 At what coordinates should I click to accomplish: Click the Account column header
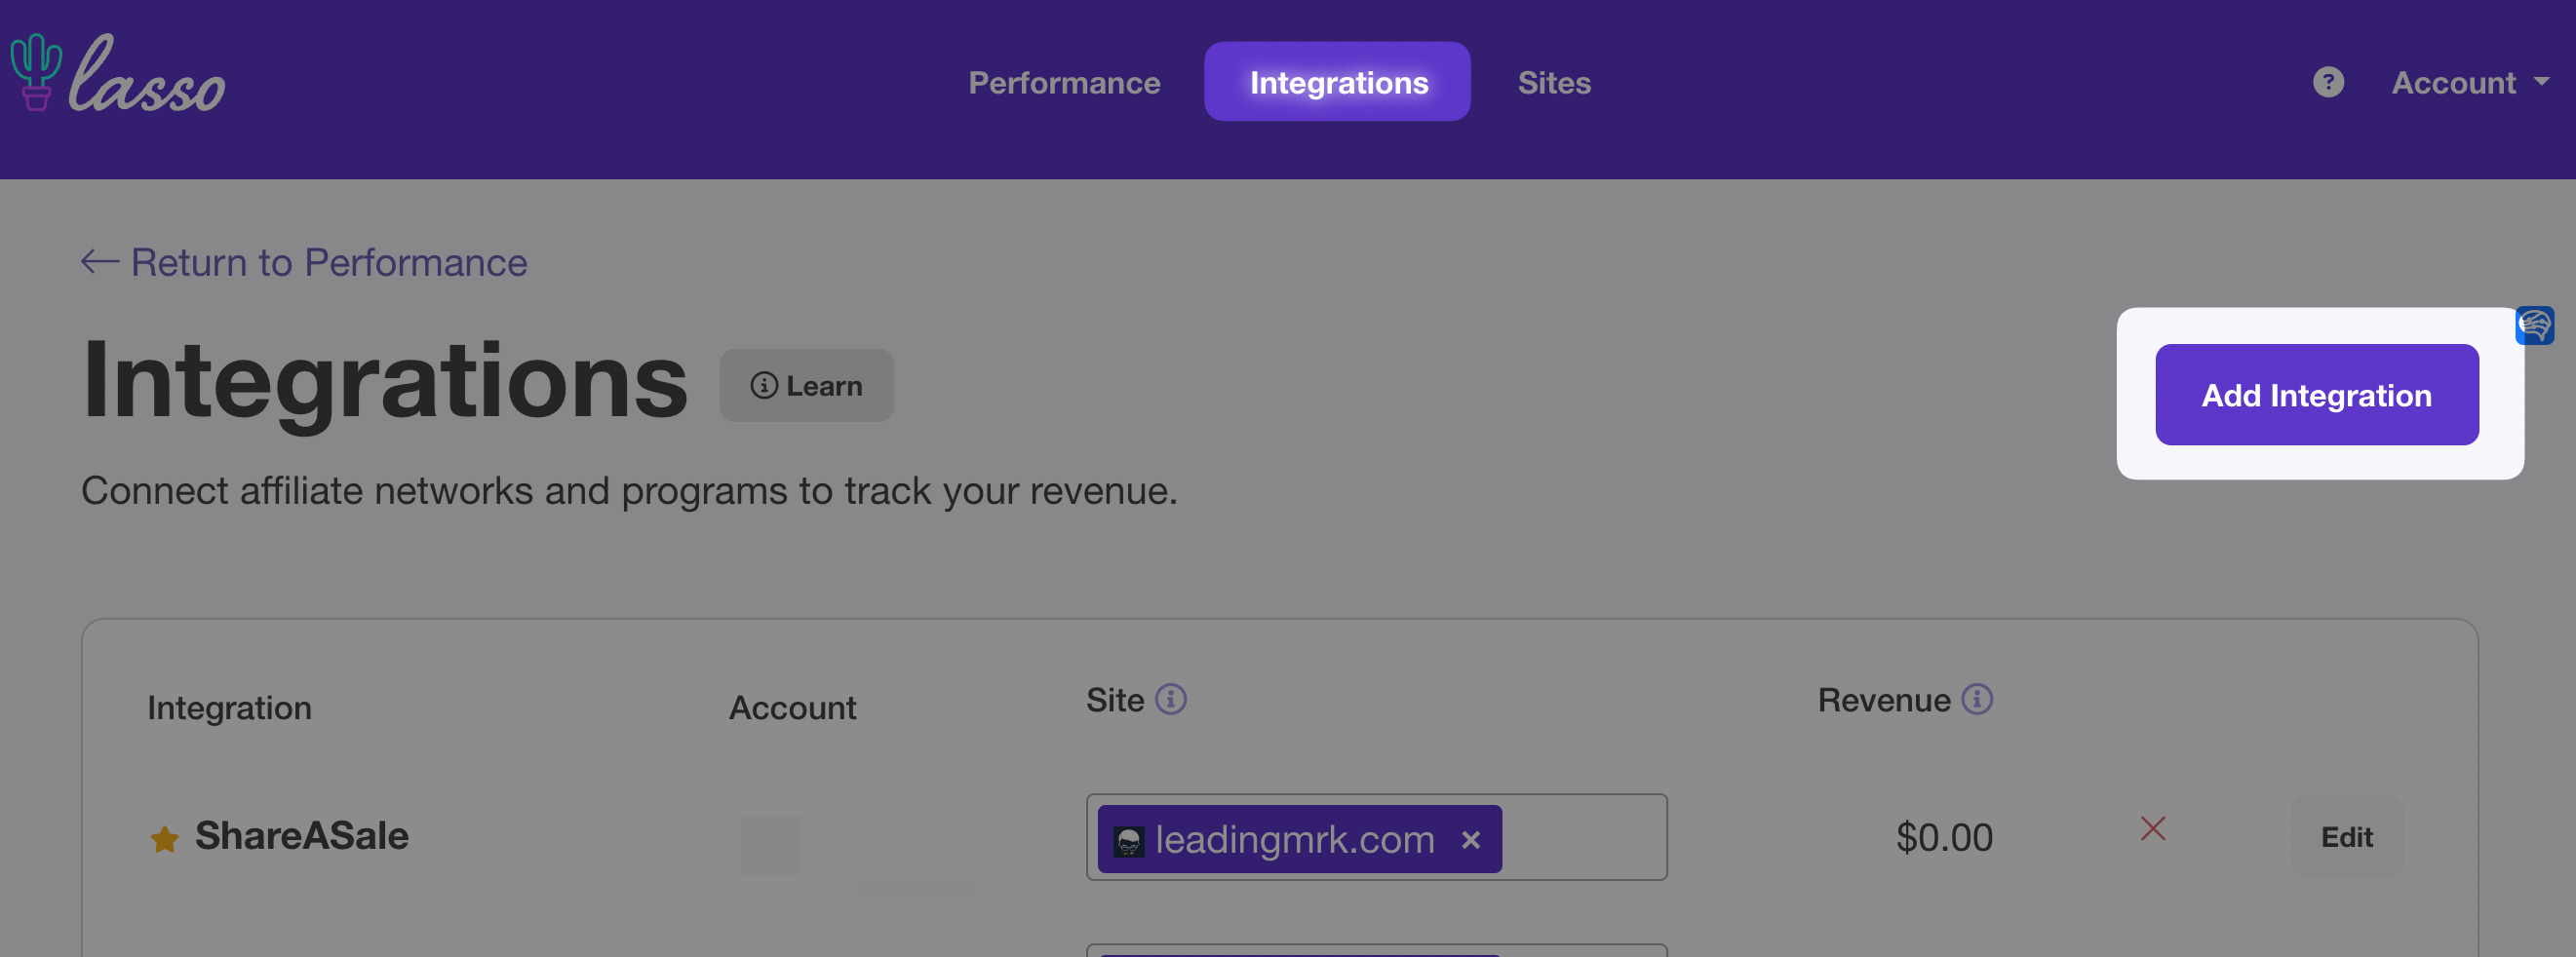coord(792,708)
